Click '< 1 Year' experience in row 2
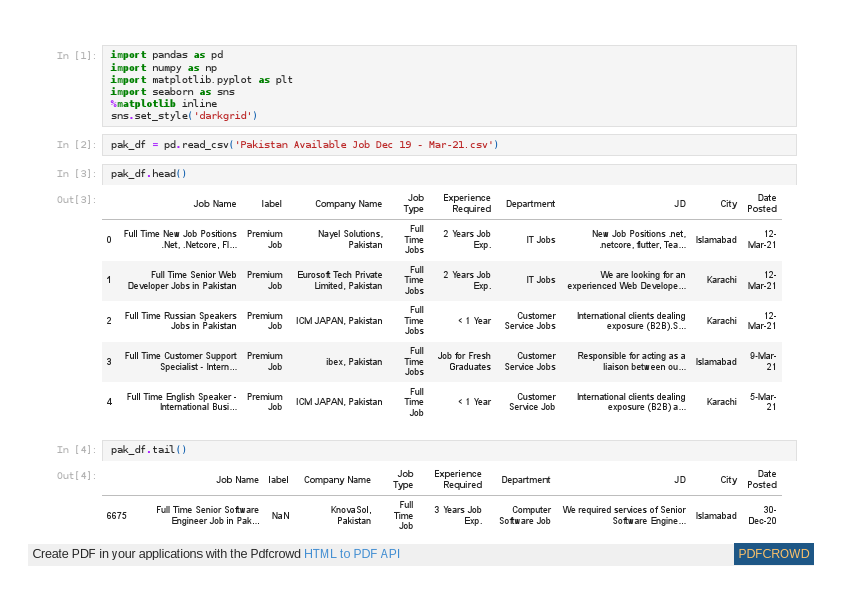 click(474, 321)
